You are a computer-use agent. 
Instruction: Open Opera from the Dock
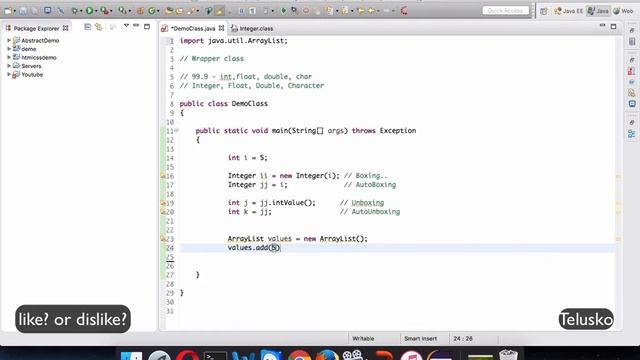point(187,355)
